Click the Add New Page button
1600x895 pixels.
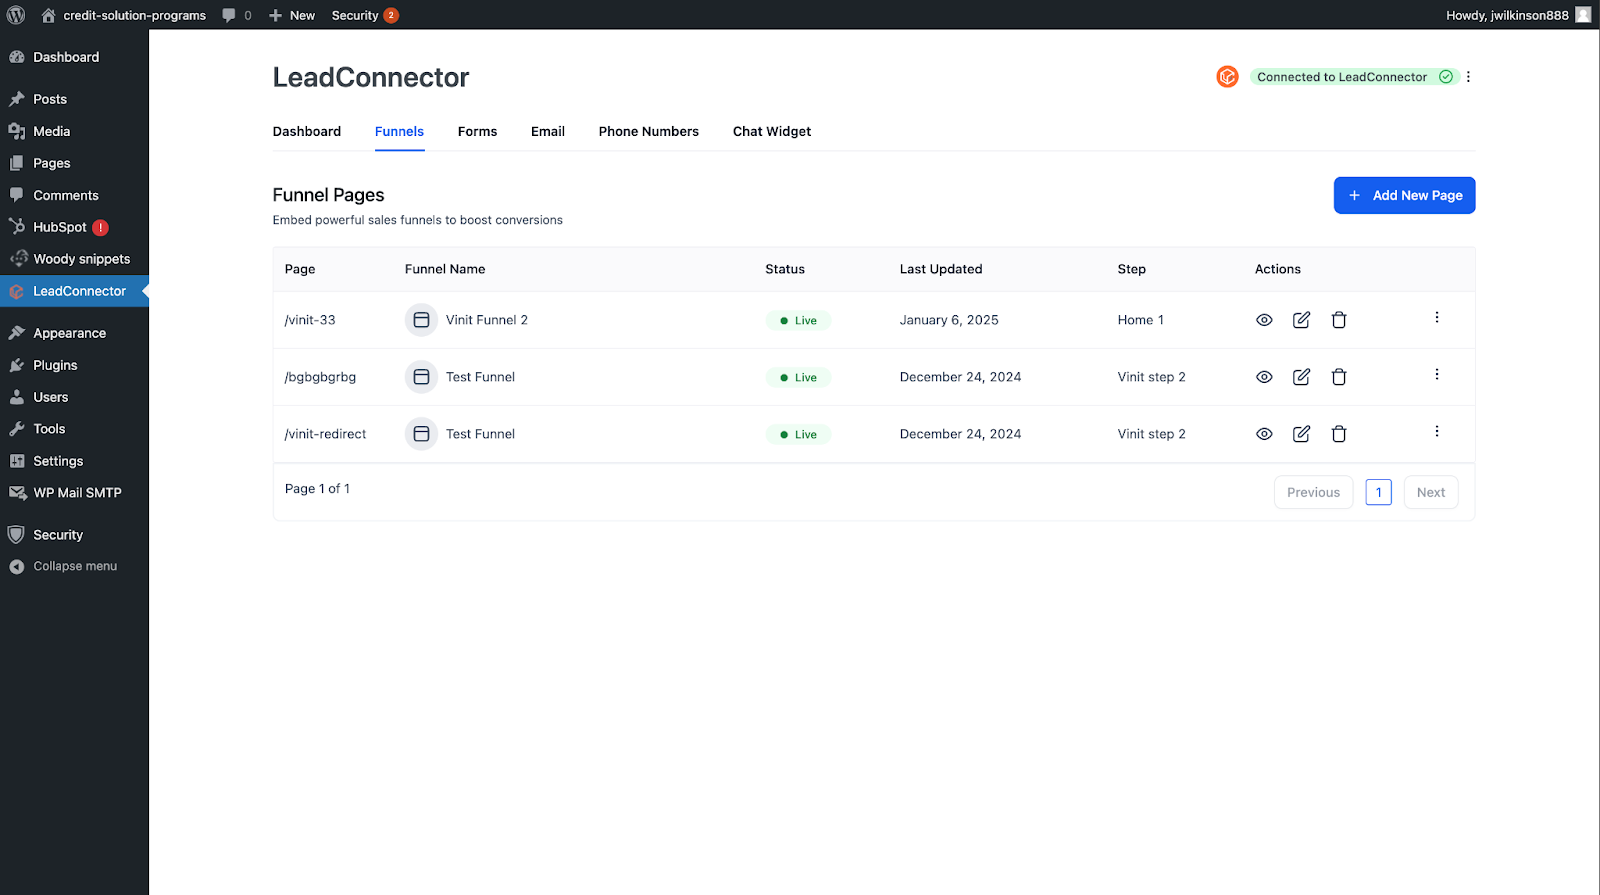pyautogui.click(x=1404, y=195)
